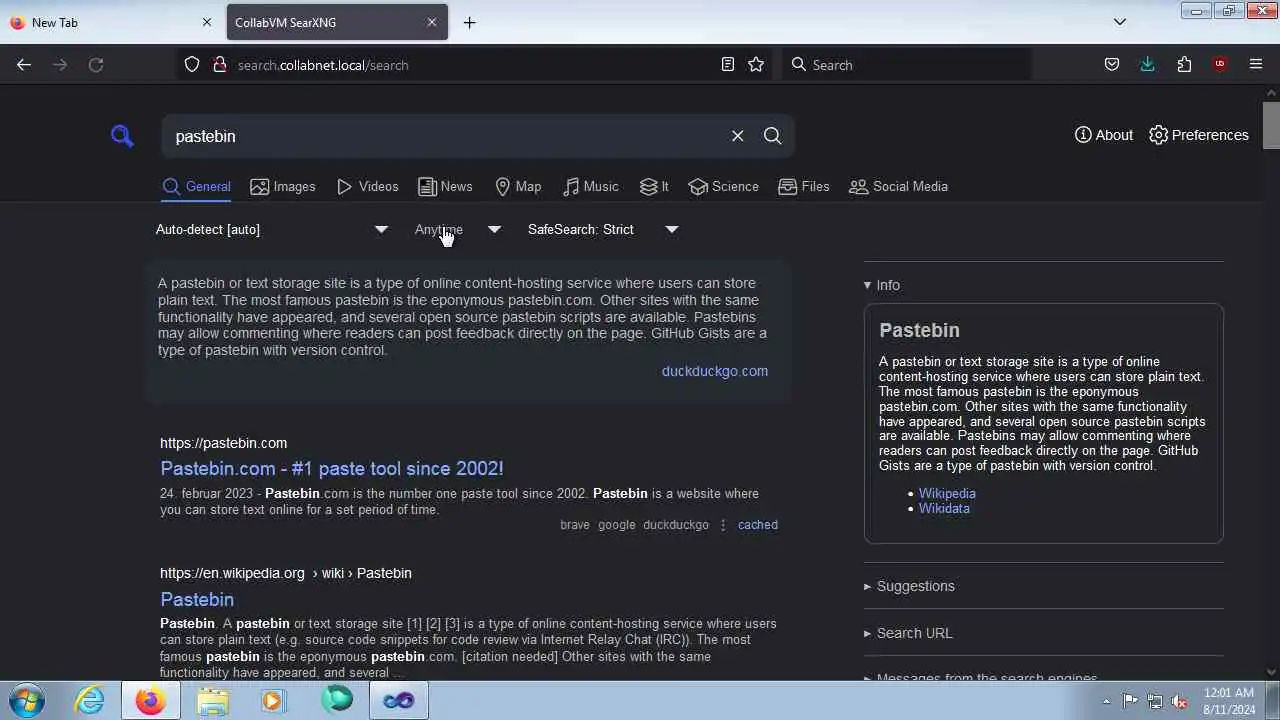Open result options three-dot menu
The height and width of the screenshot is (720, 1280).
point(723,525)
